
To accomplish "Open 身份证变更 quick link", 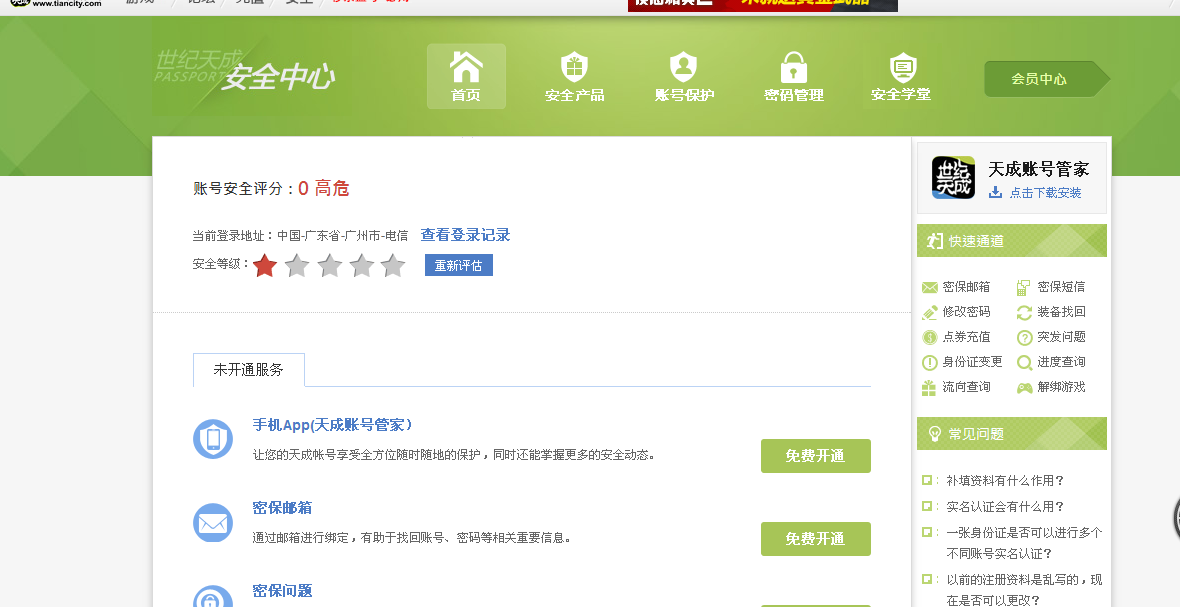I will point(972,362).
